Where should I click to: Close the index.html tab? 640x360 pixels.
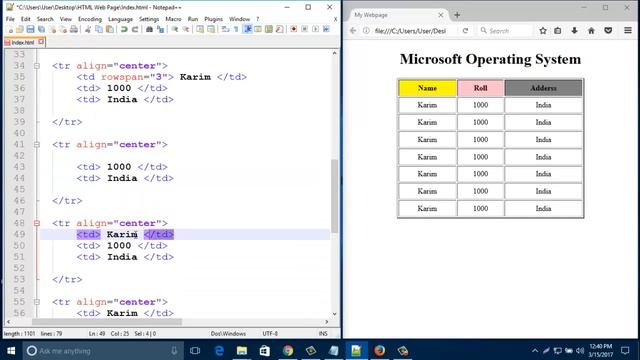pyautogui.click(x=41, y=42)
